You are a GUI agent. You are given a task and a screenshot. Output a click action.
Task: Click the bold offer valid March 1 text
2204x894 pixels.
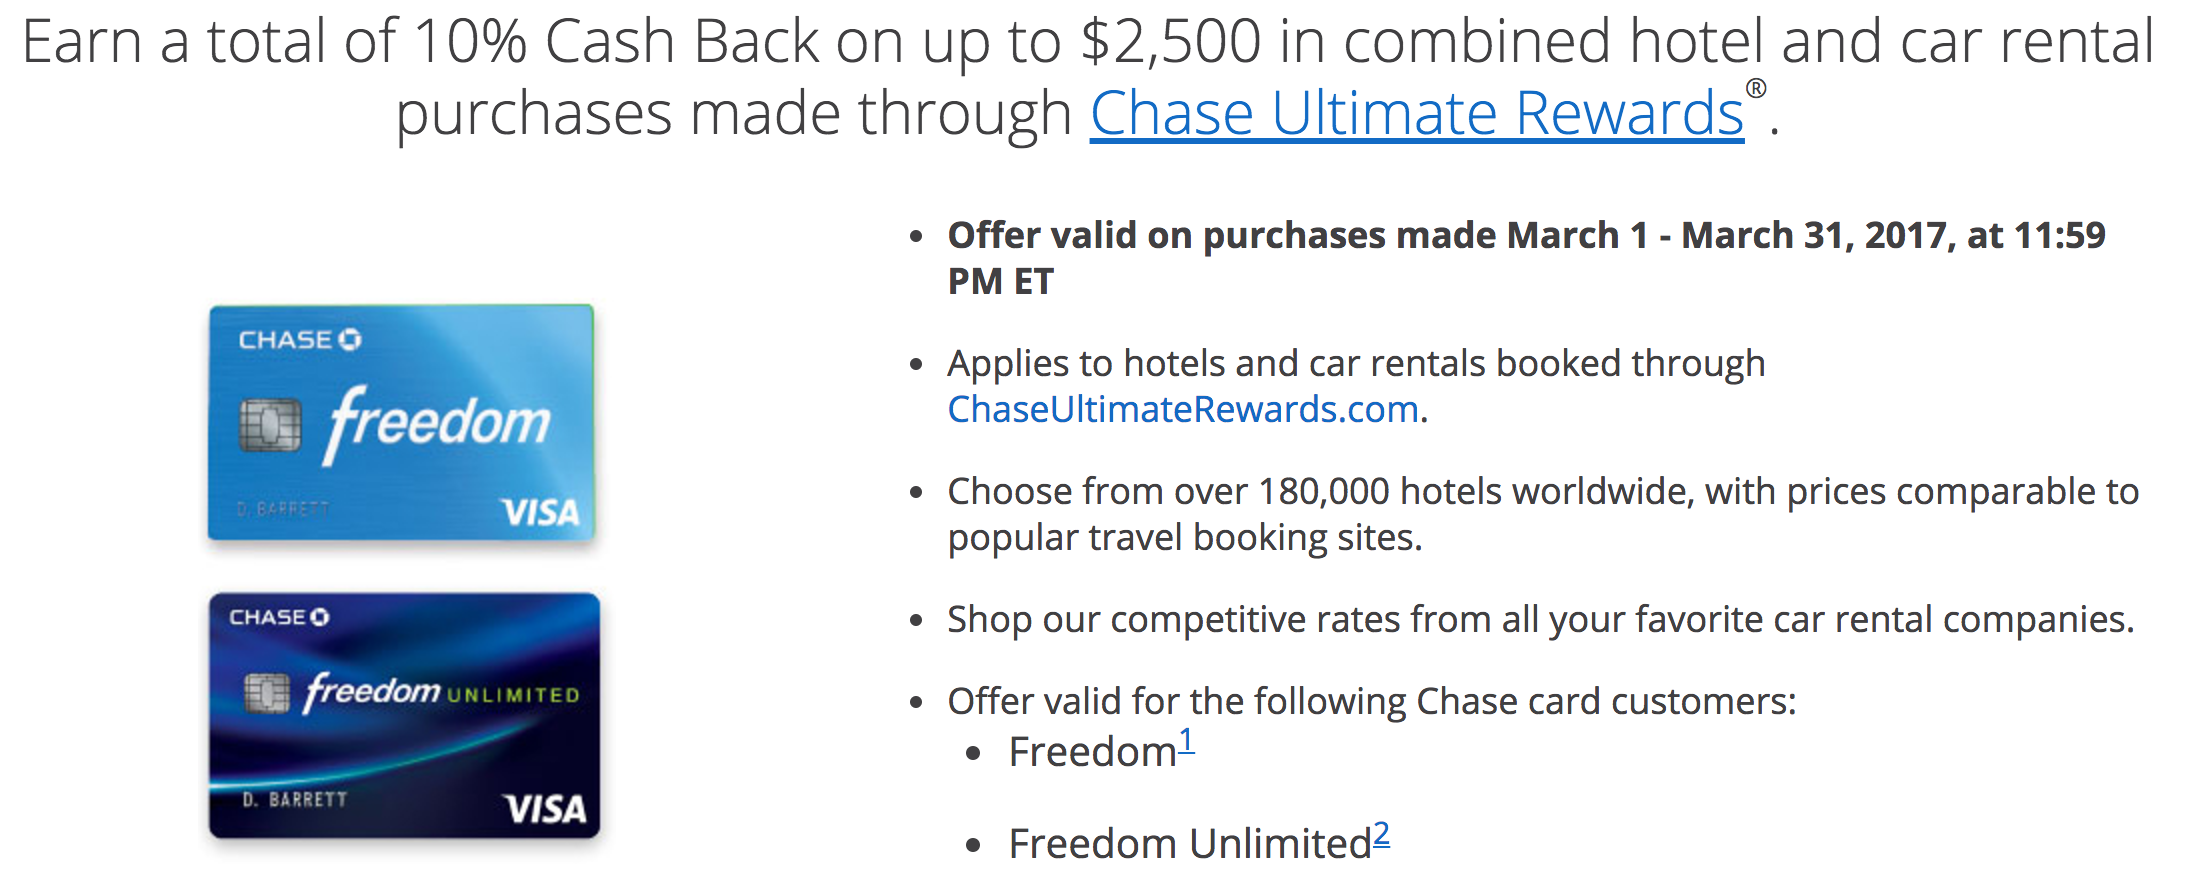point(1526,258)
